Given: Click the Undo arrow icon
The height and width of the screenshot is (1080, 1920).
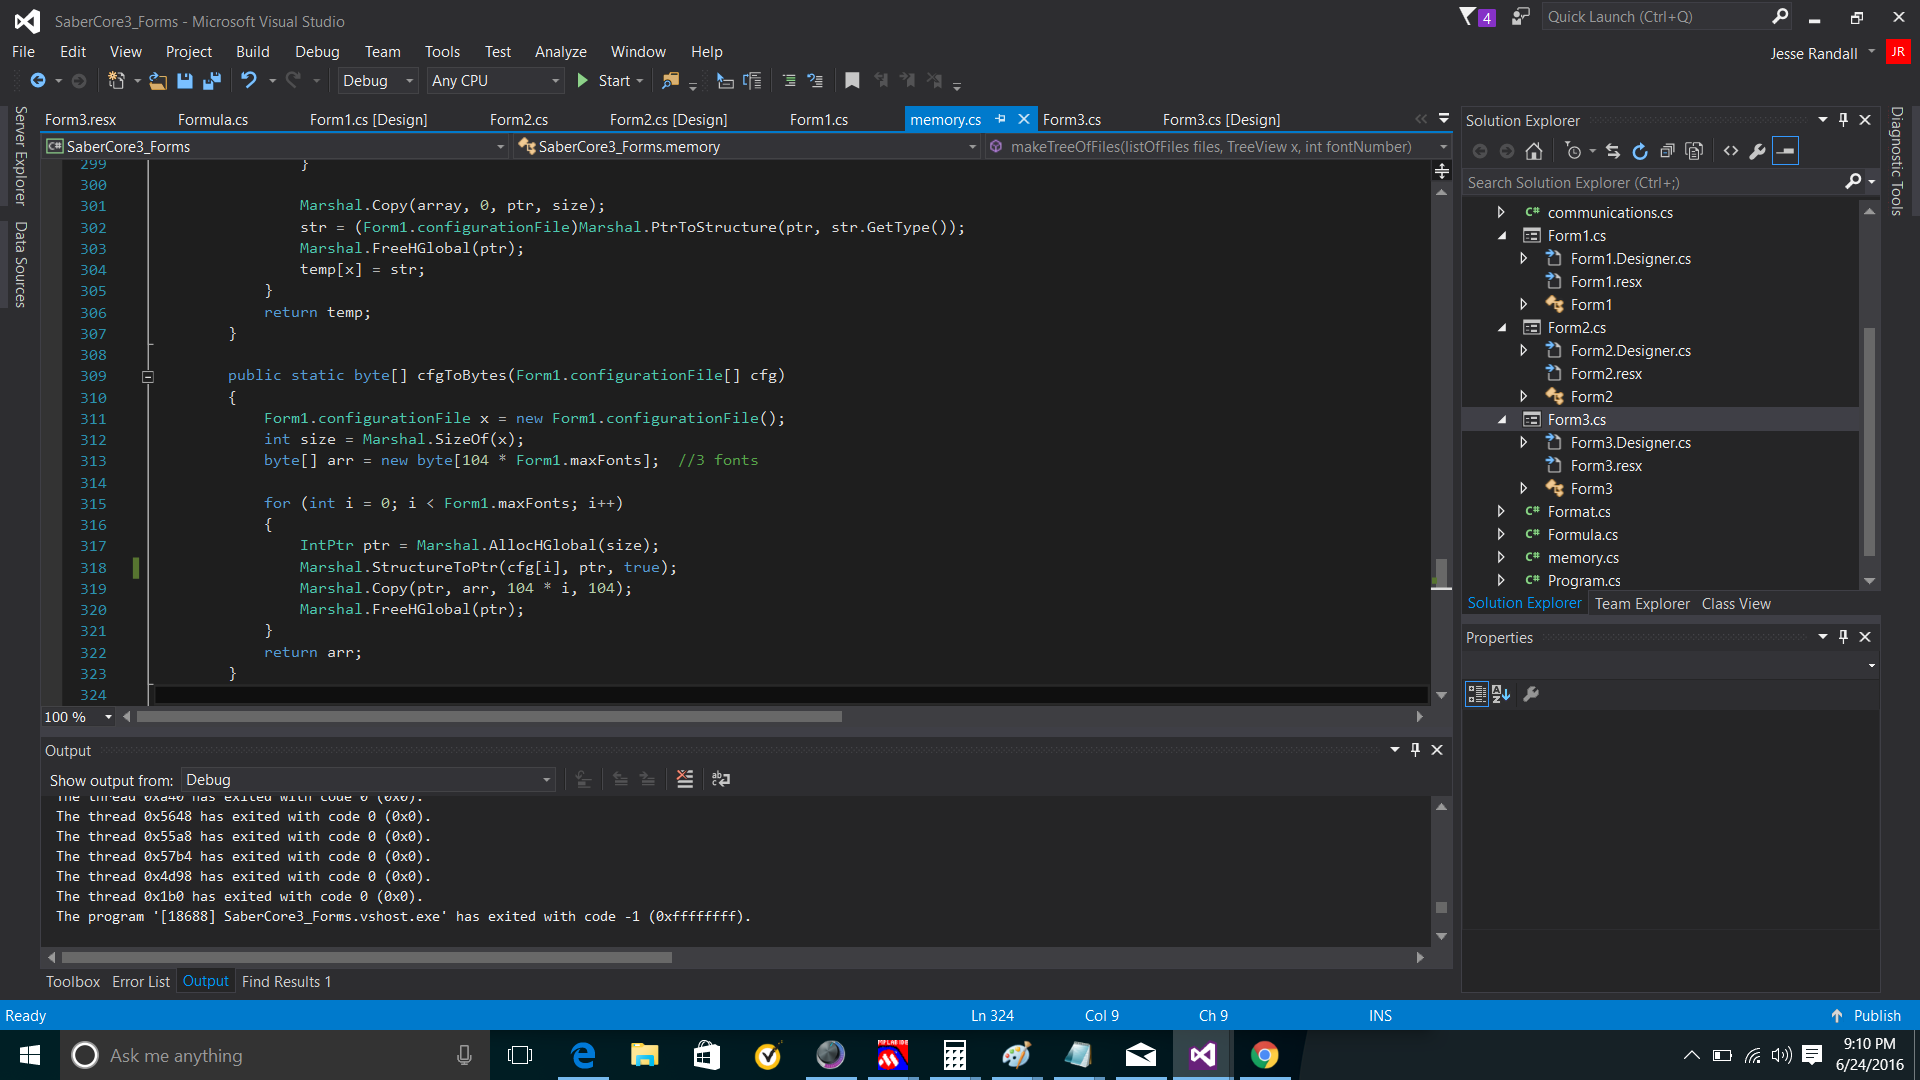Looking at the screenshot, I should (249, 81).
